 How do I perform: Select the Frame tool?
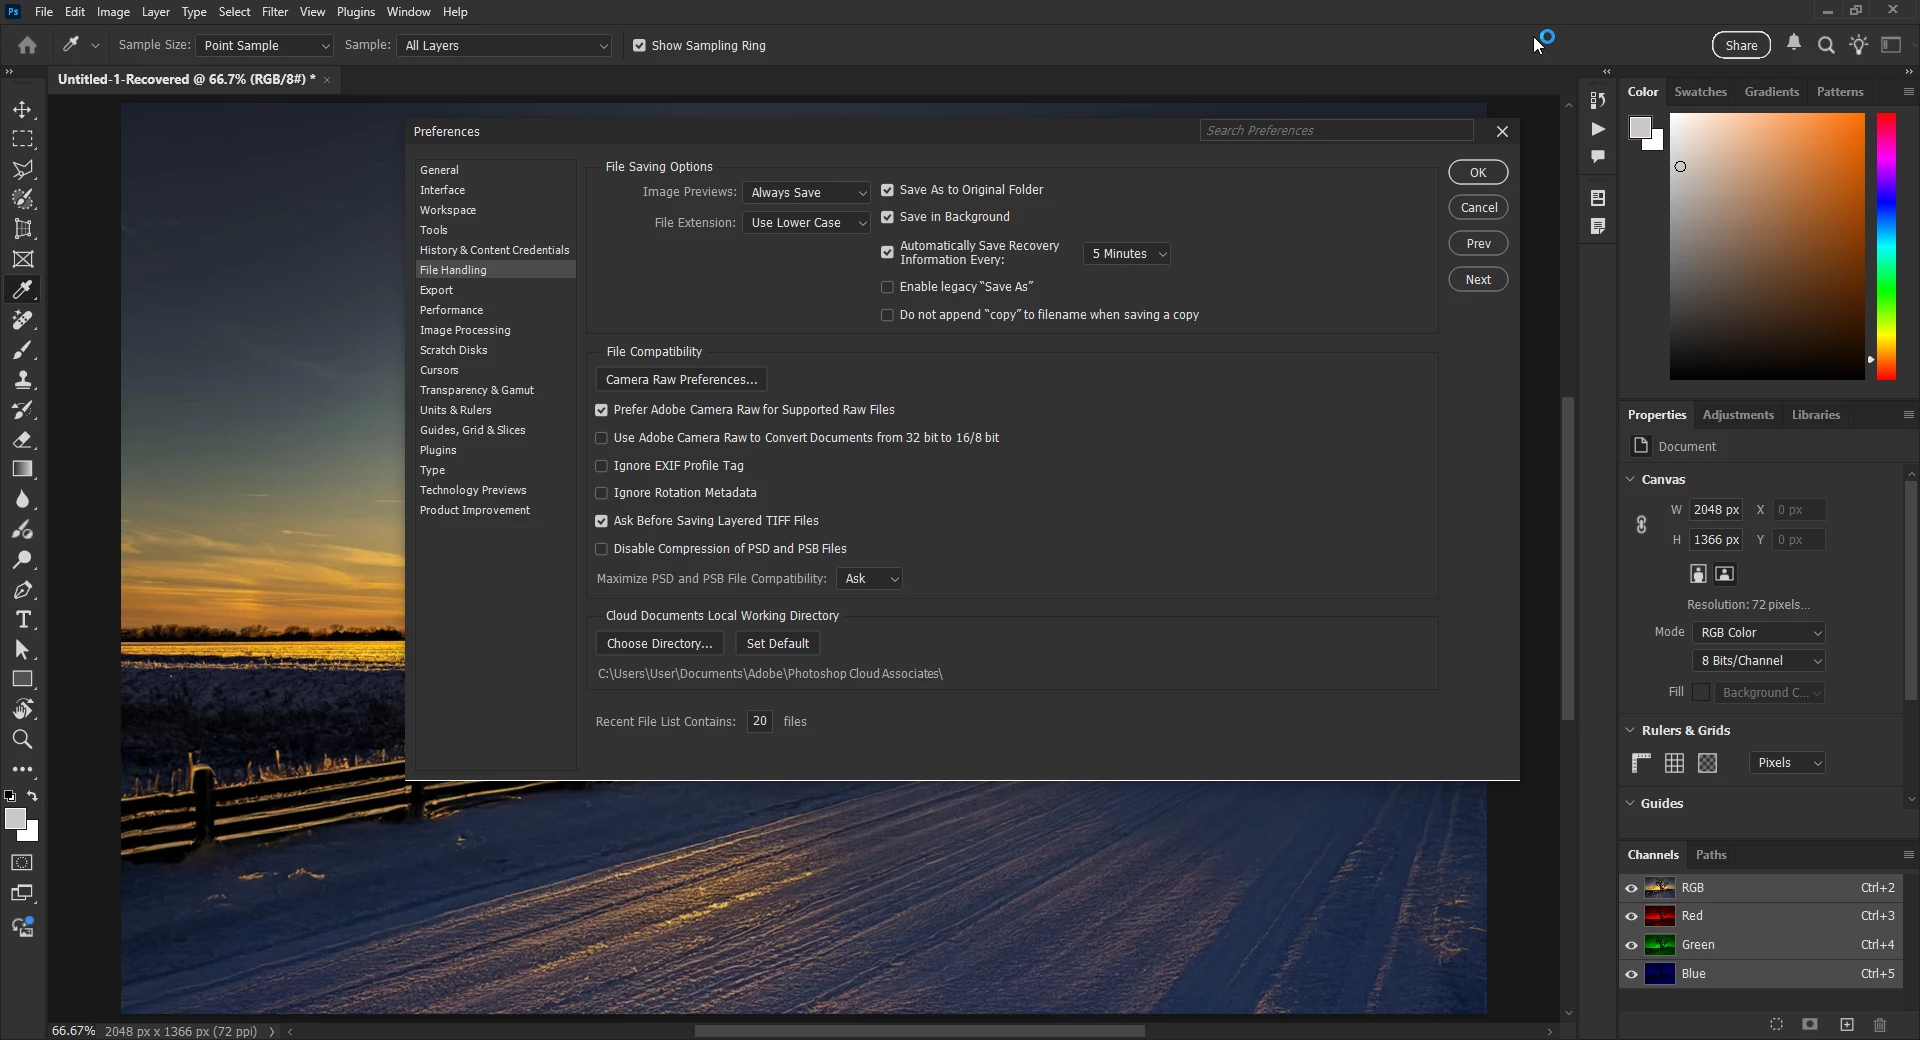pyautogui.click(x=22, y=259)
